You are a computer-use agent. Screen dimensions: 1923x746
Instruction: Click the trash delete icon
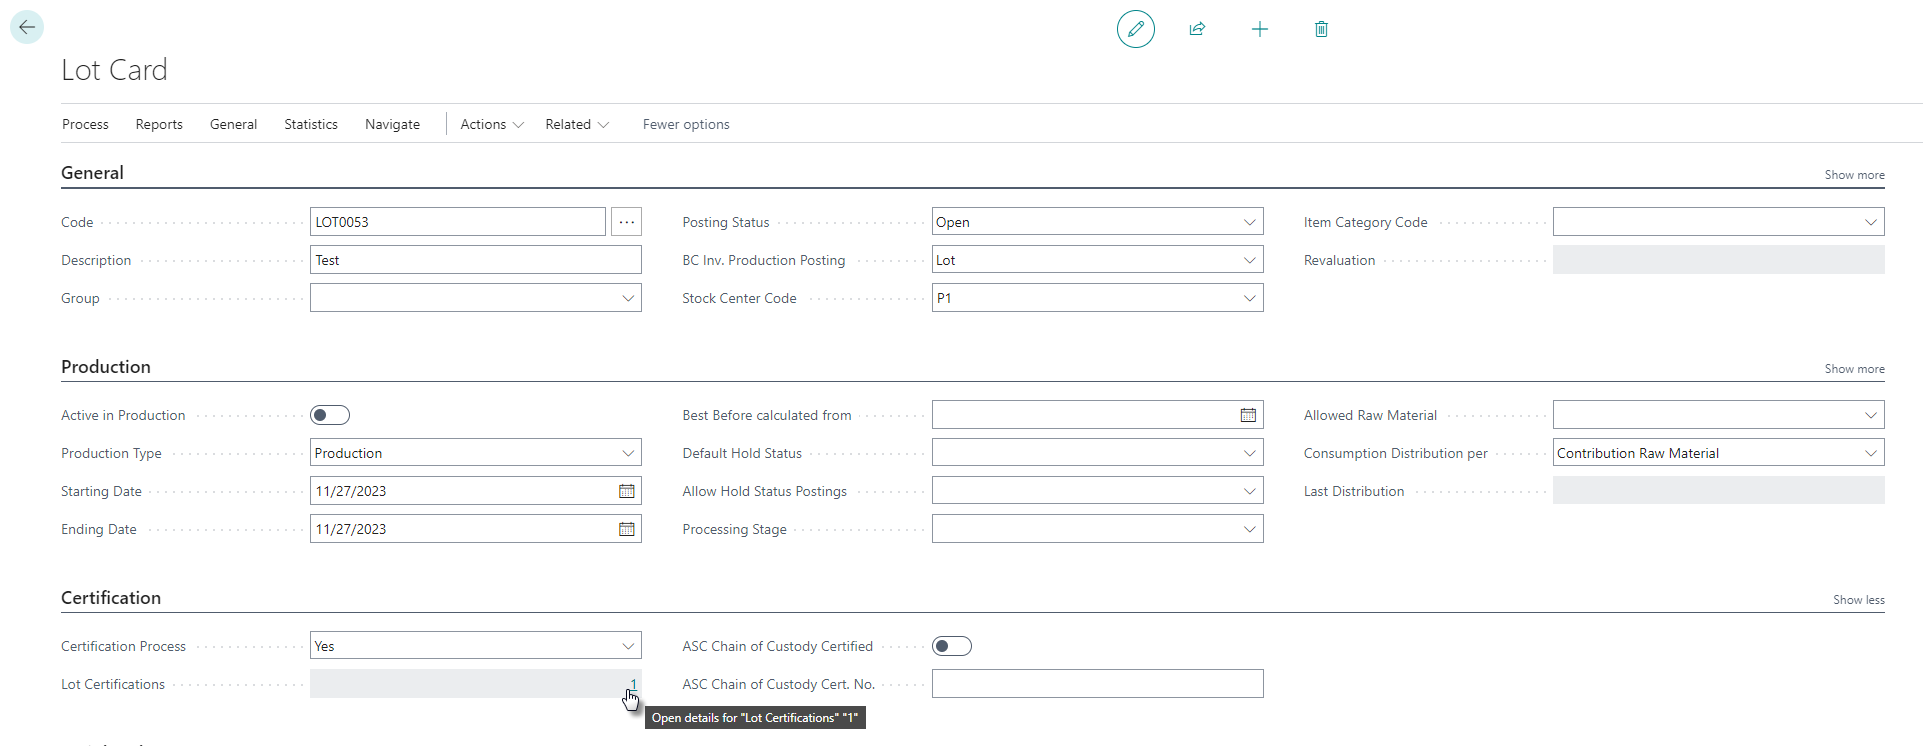point(1321,29)
